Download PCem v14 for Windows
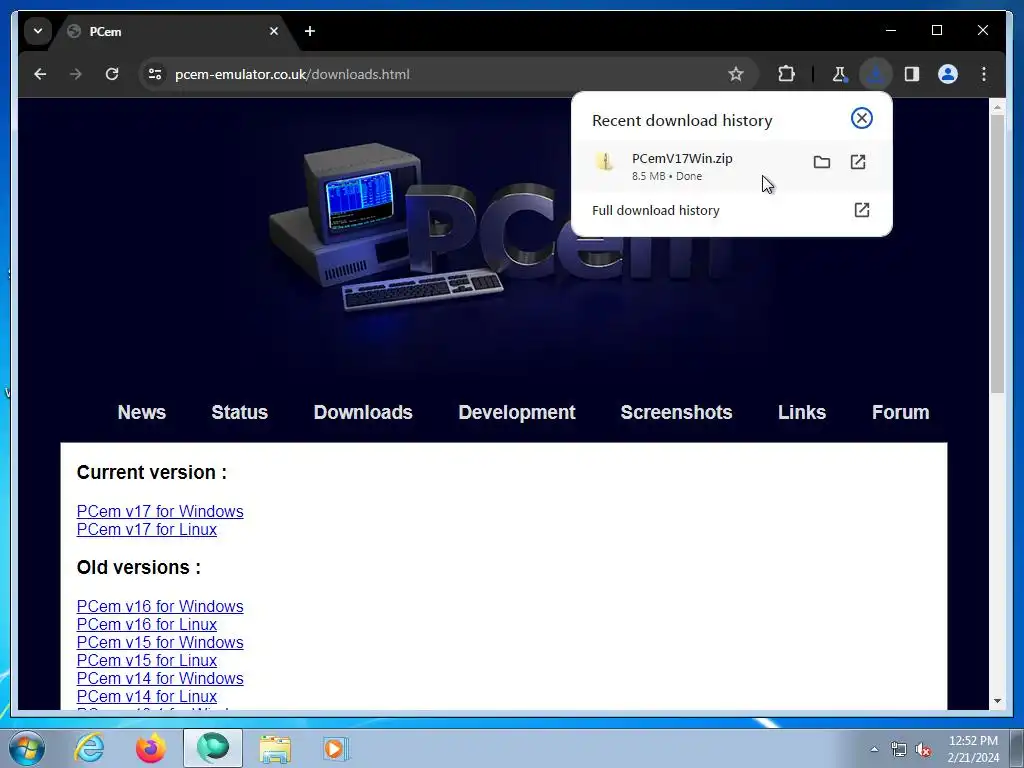1024x768 pixels. (160, 679)
